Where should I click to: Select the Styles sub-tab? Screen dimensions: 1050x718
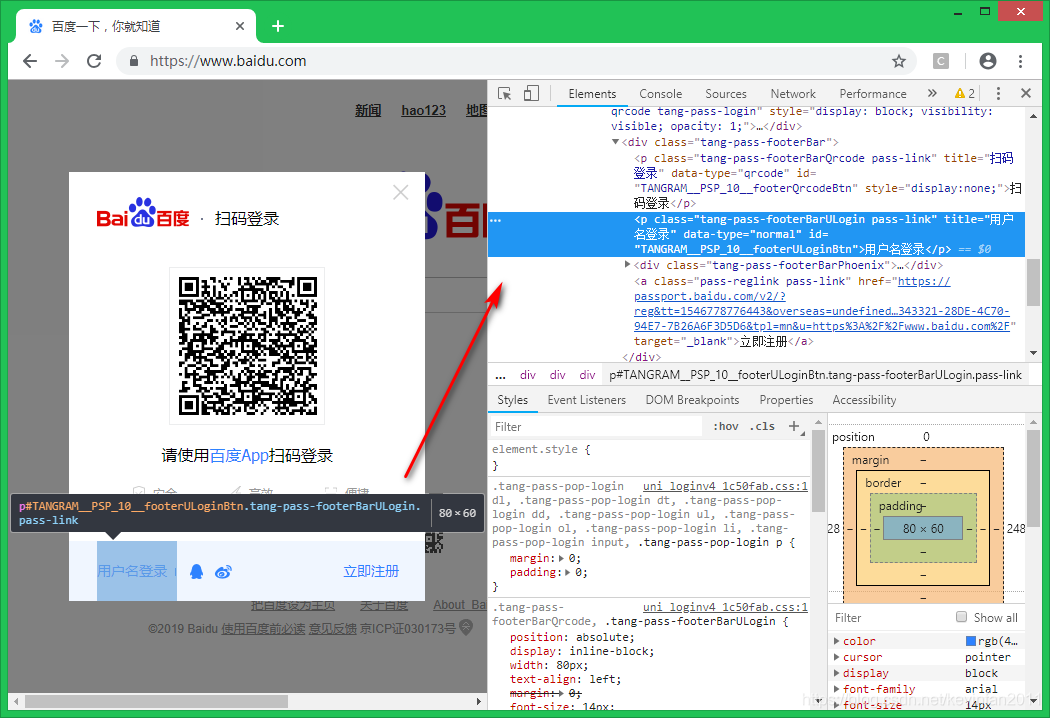pyautogui.click(x=512, y=400)
